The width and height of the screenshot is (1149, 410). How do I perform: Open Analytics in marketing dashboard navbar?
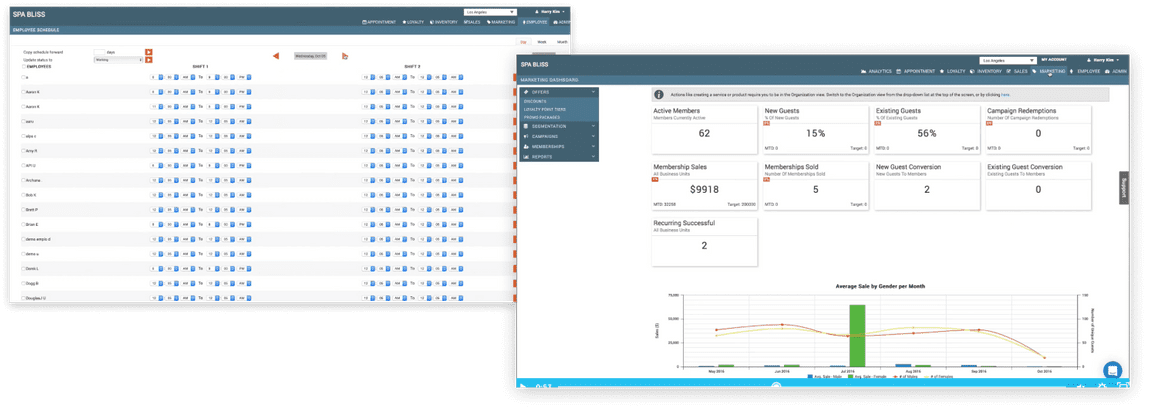(876, 72)
